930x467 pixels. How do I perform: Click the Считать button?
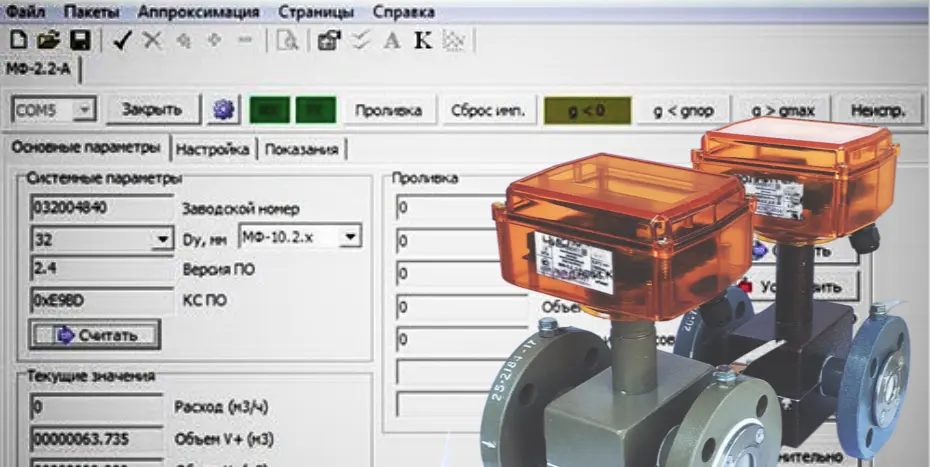point(95,335)
